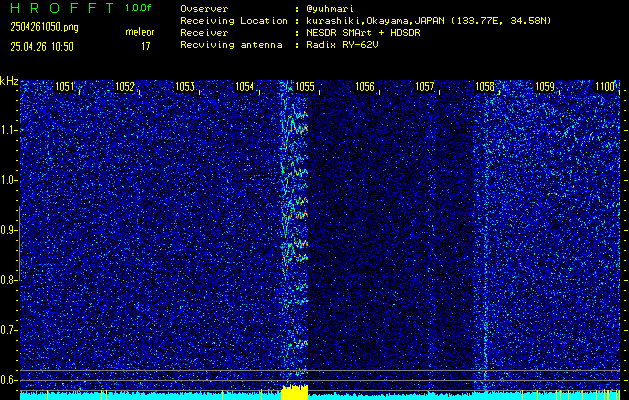
Task: Click the Receiving Location label
Action: pyautogui.click(x=234, y=21)
